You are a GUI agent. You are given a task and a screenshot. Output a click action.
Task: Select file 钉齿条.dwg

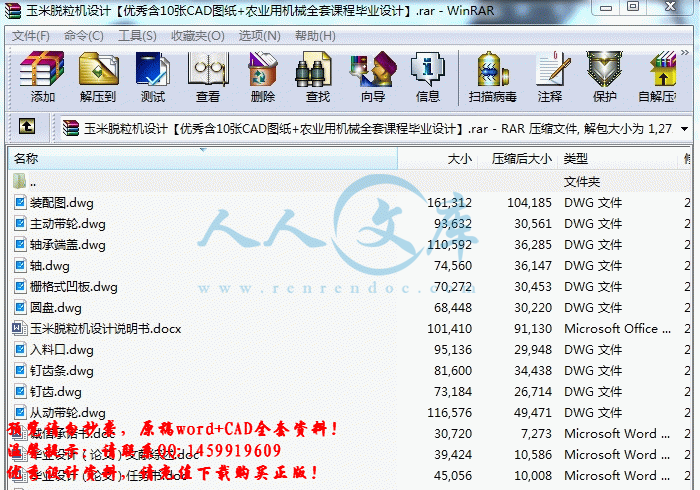[350, 370]
